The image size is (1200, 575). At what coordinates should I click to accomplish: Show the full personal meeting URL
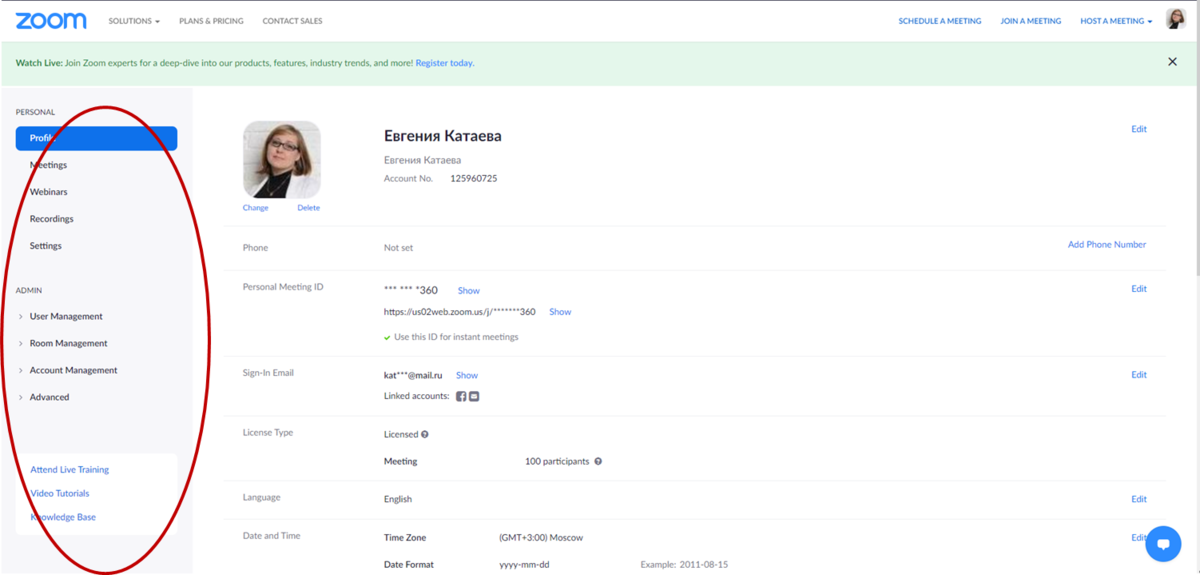(560, 312)
